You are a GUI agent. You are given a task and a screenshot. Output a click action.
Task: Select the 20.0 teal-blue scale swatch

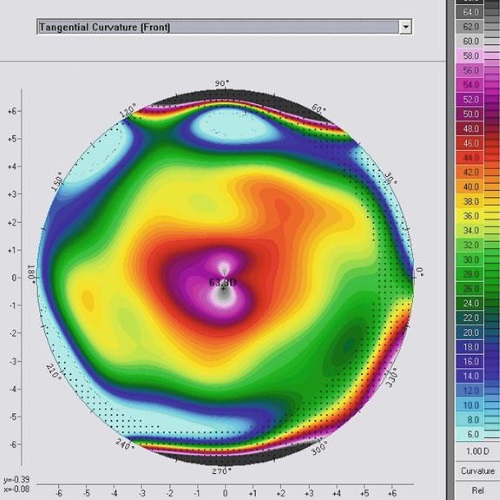(470, 332)
